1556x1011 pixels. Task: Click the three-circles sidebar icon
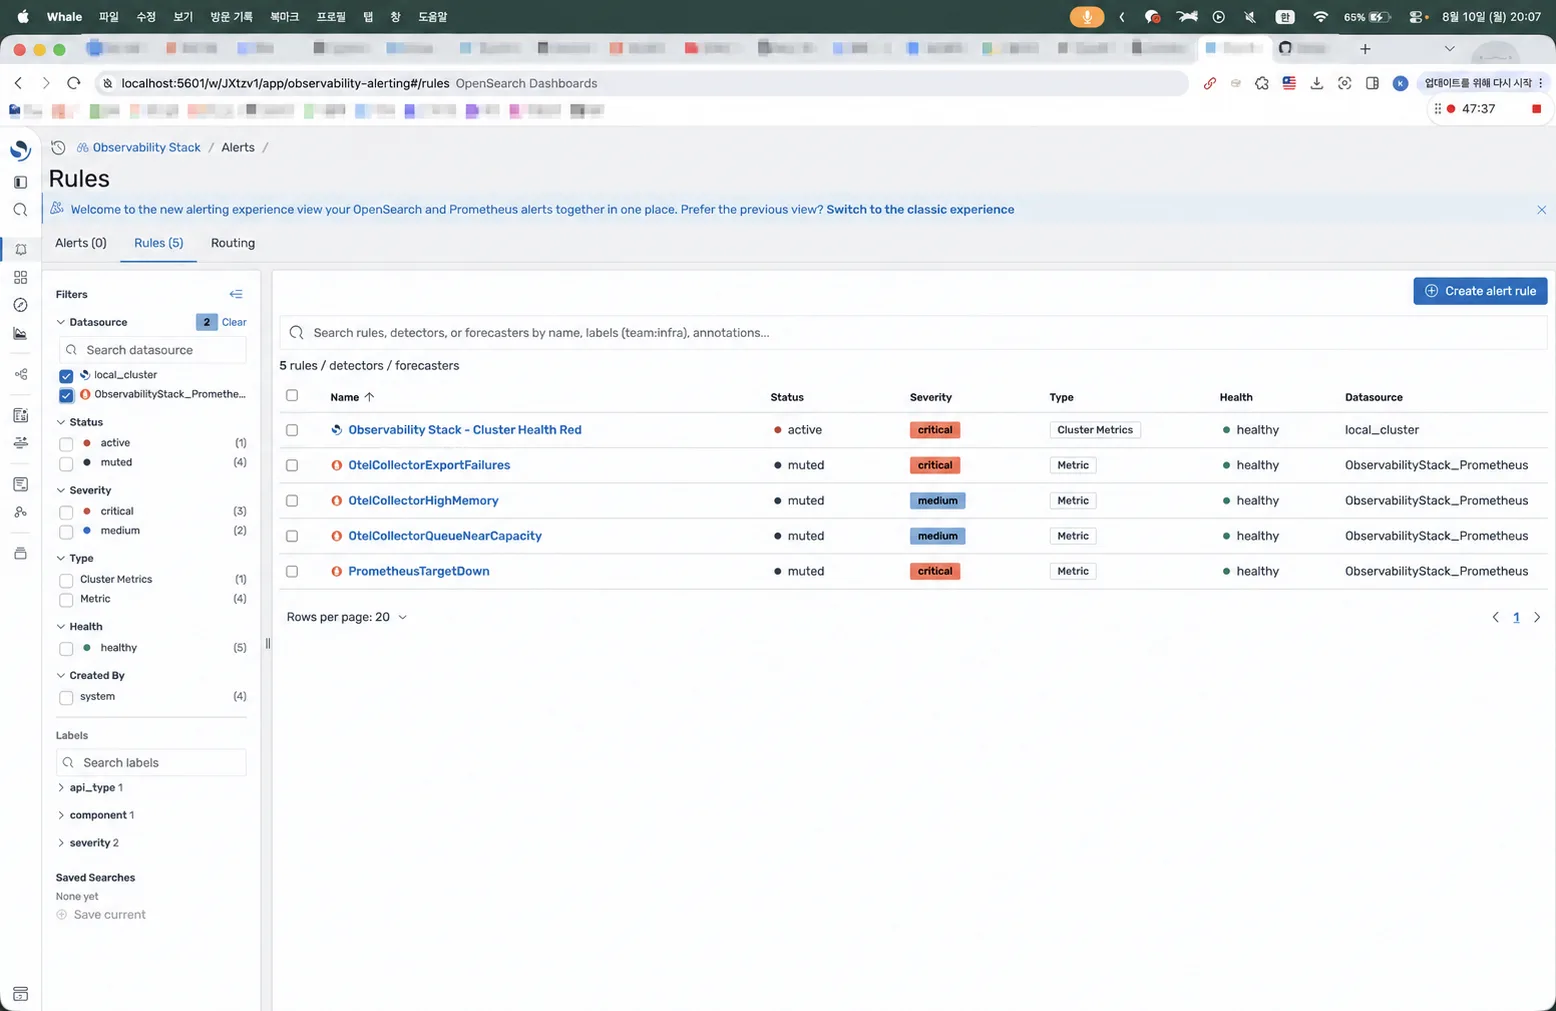pos(20,512)
